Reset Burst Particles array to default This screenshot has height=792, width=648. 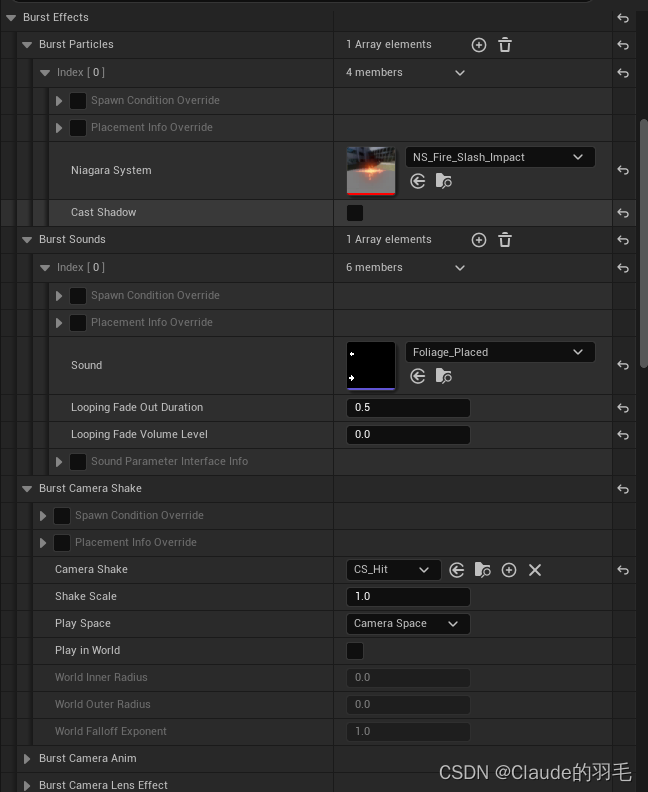pos(623,45)
